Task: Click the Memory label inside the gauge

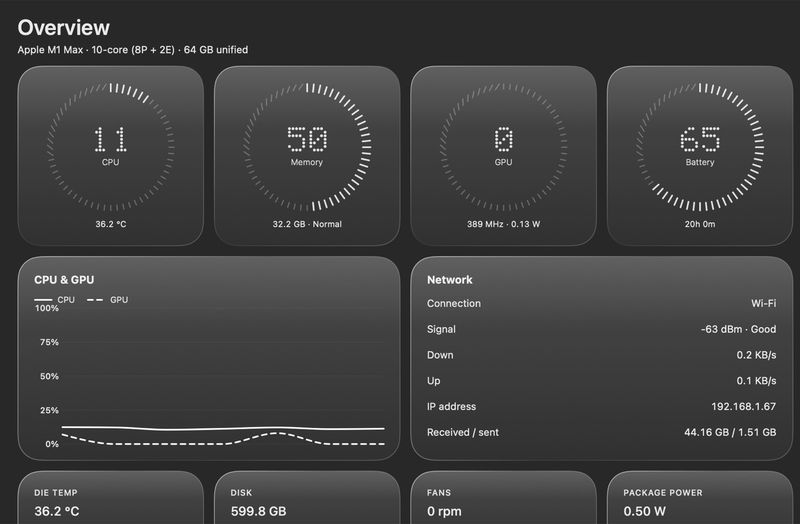Action: pyautogui.click(x=307, y=162)
